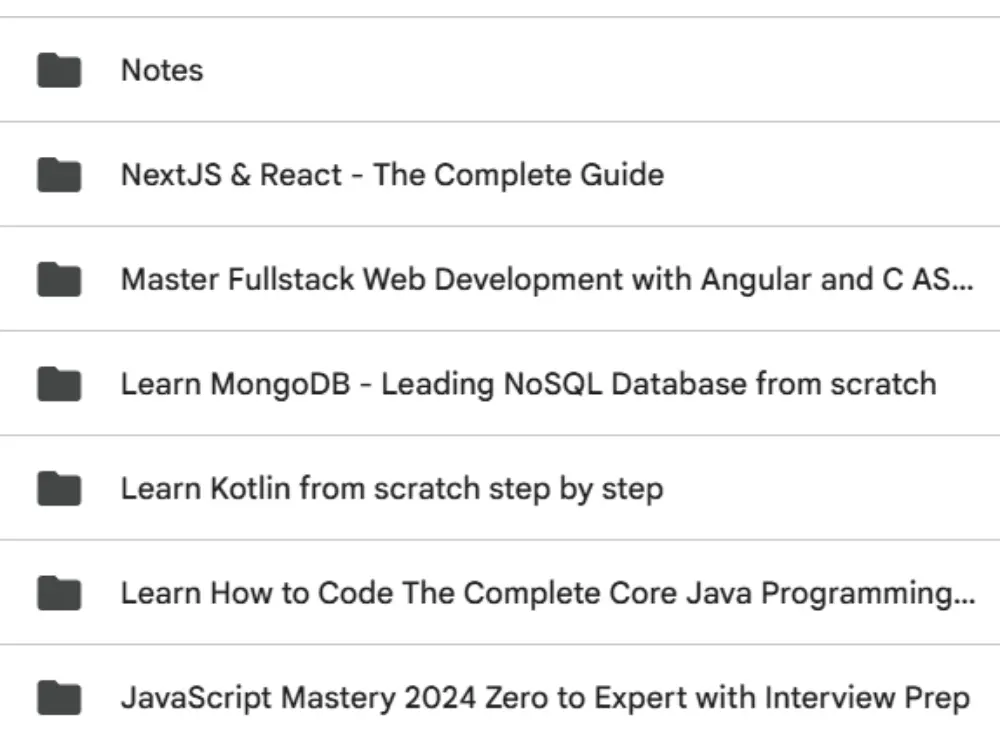
Task: Open Learn MongoDB - Leading NoSQL Database title
Action: [x=528, y=383]
